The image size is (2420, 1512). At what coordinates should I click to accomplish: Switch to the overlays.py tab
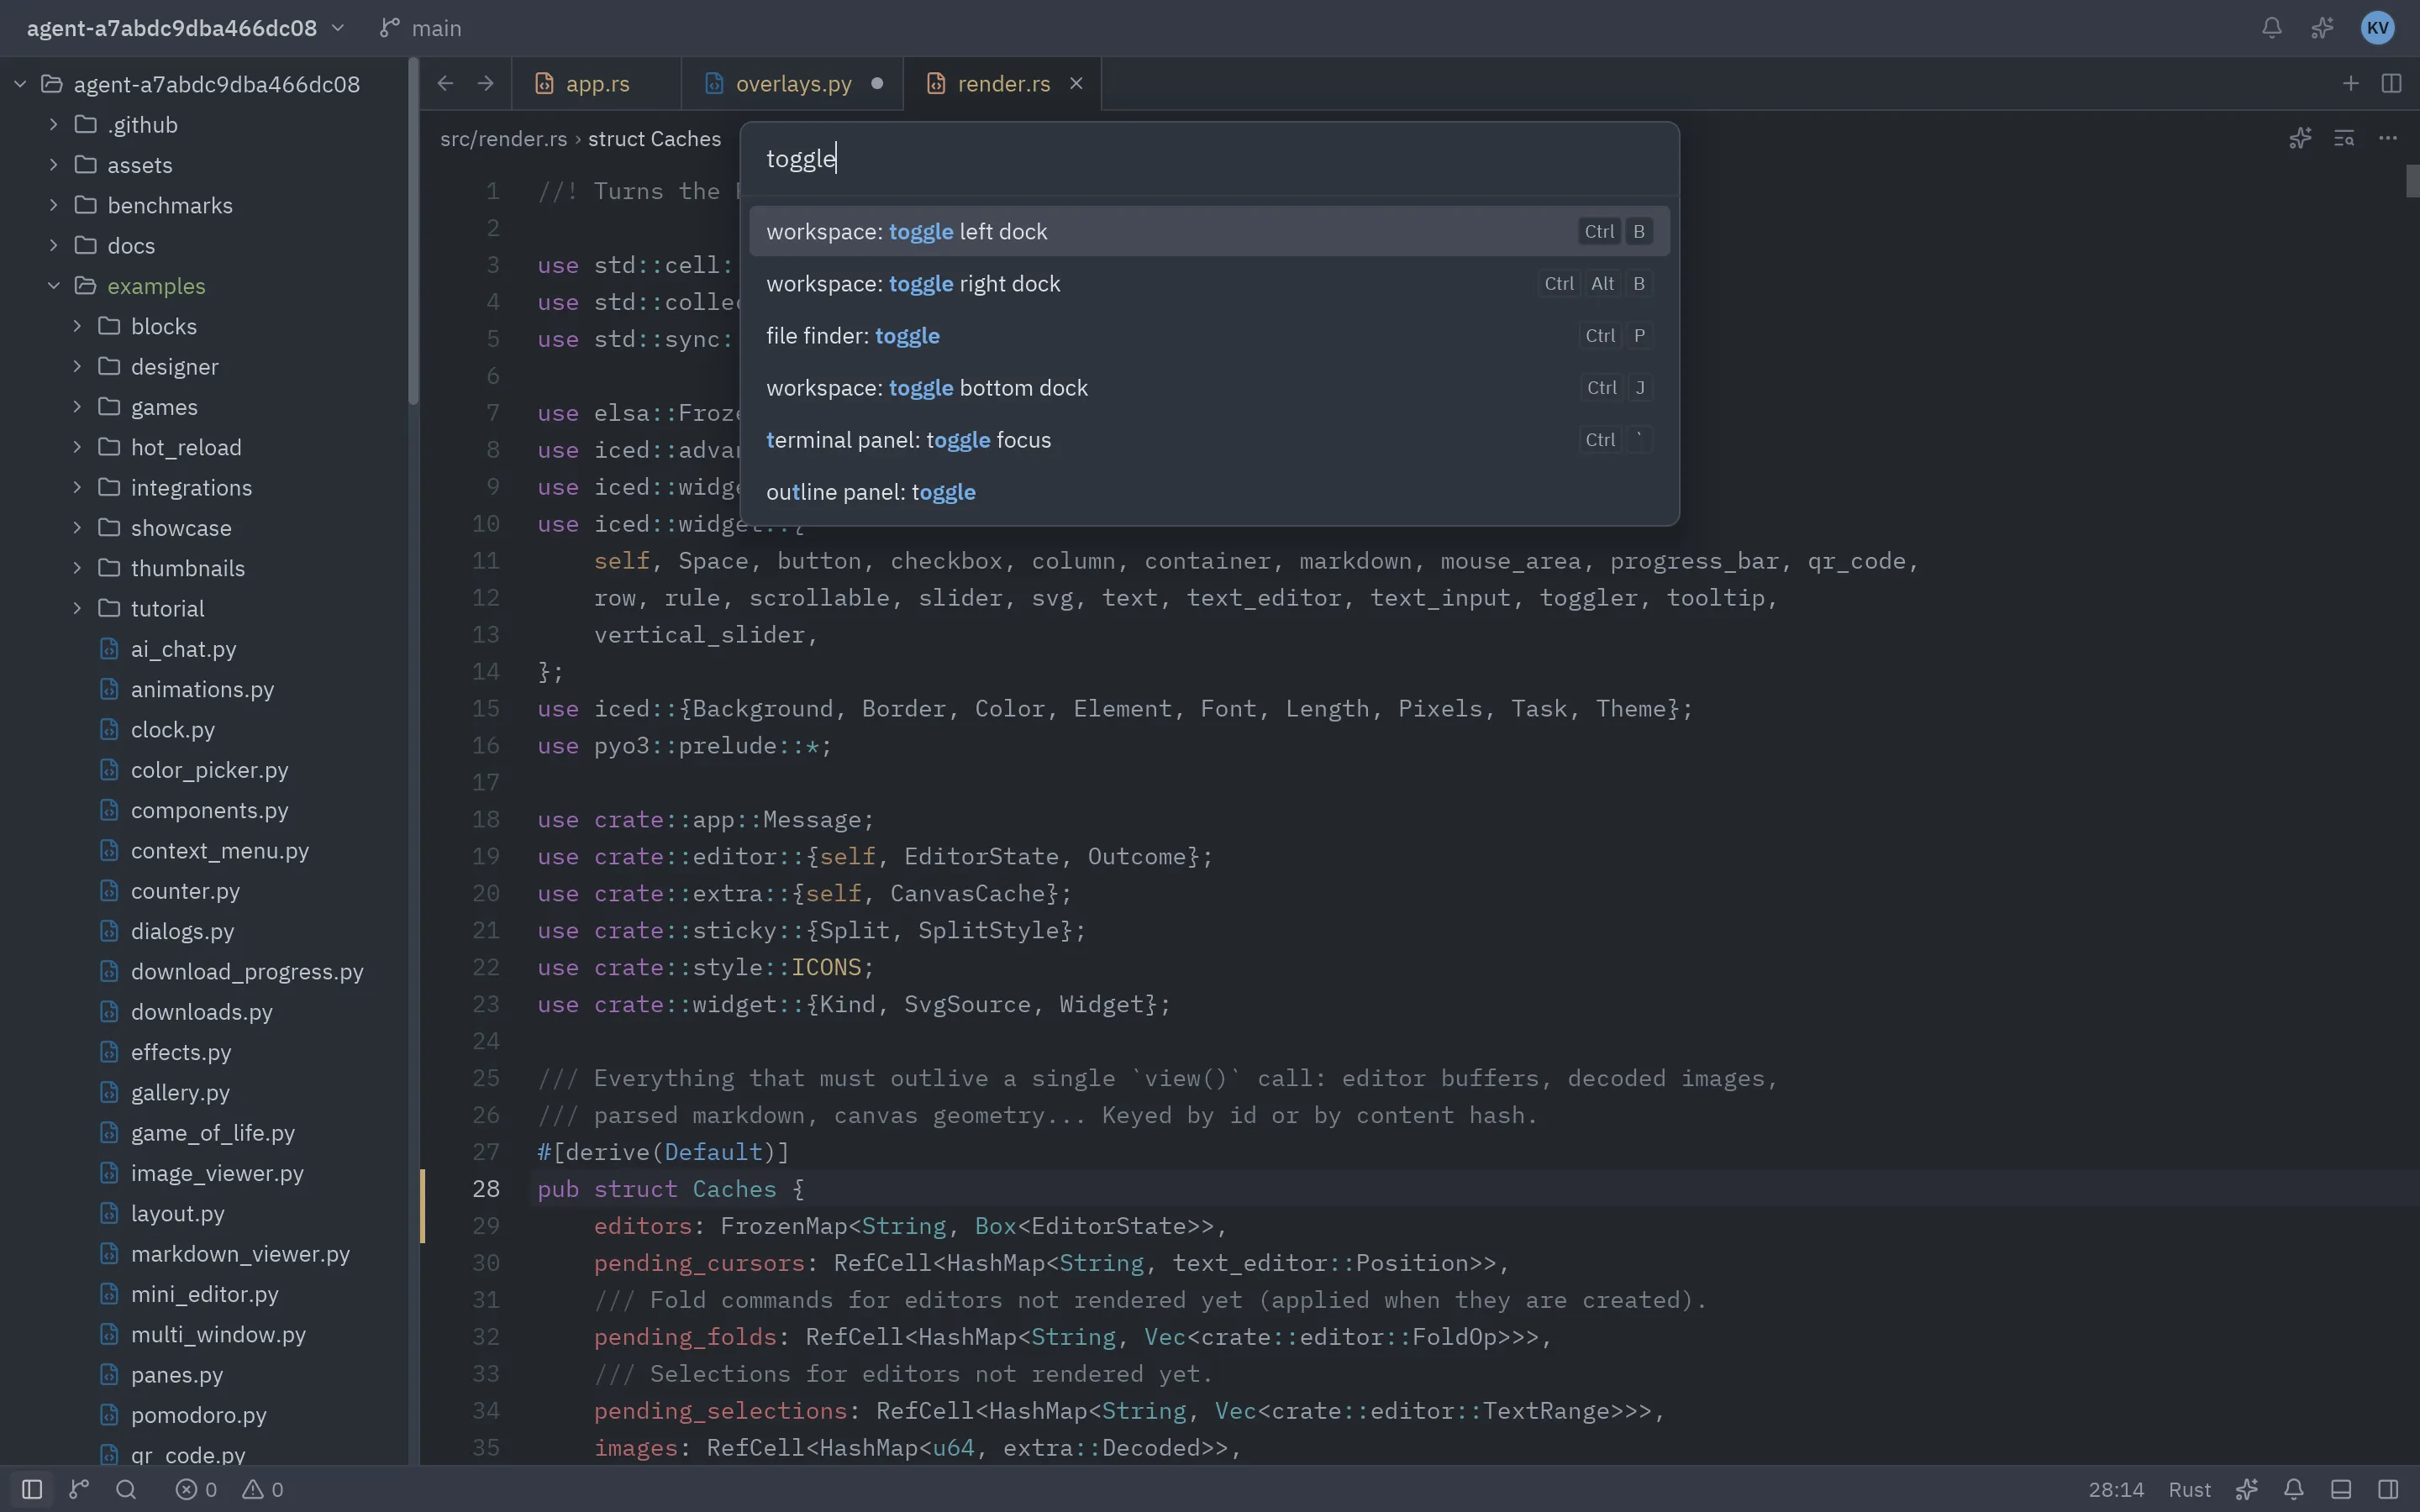click(x=792, y=83)
